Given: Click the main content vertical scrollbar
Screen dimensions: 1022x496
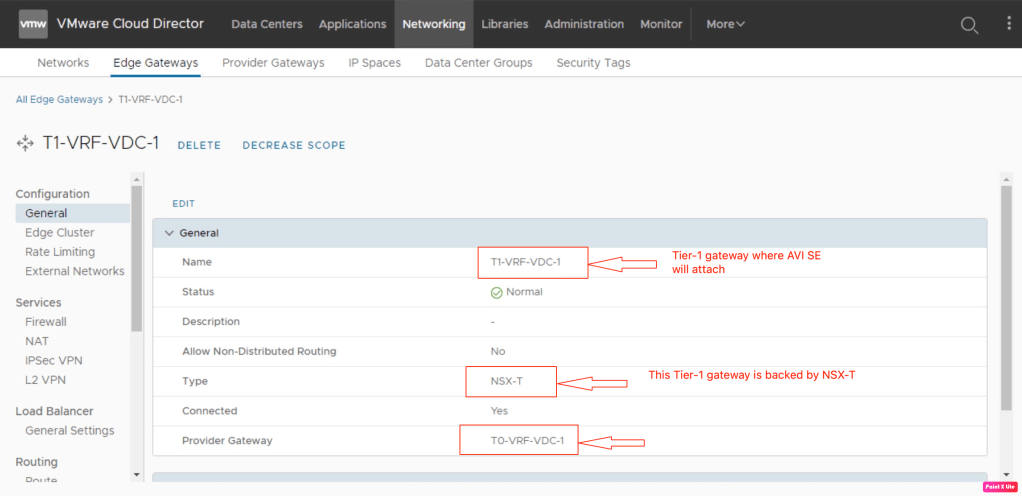Looking at the screenshot, I should tap(1007, 300).
